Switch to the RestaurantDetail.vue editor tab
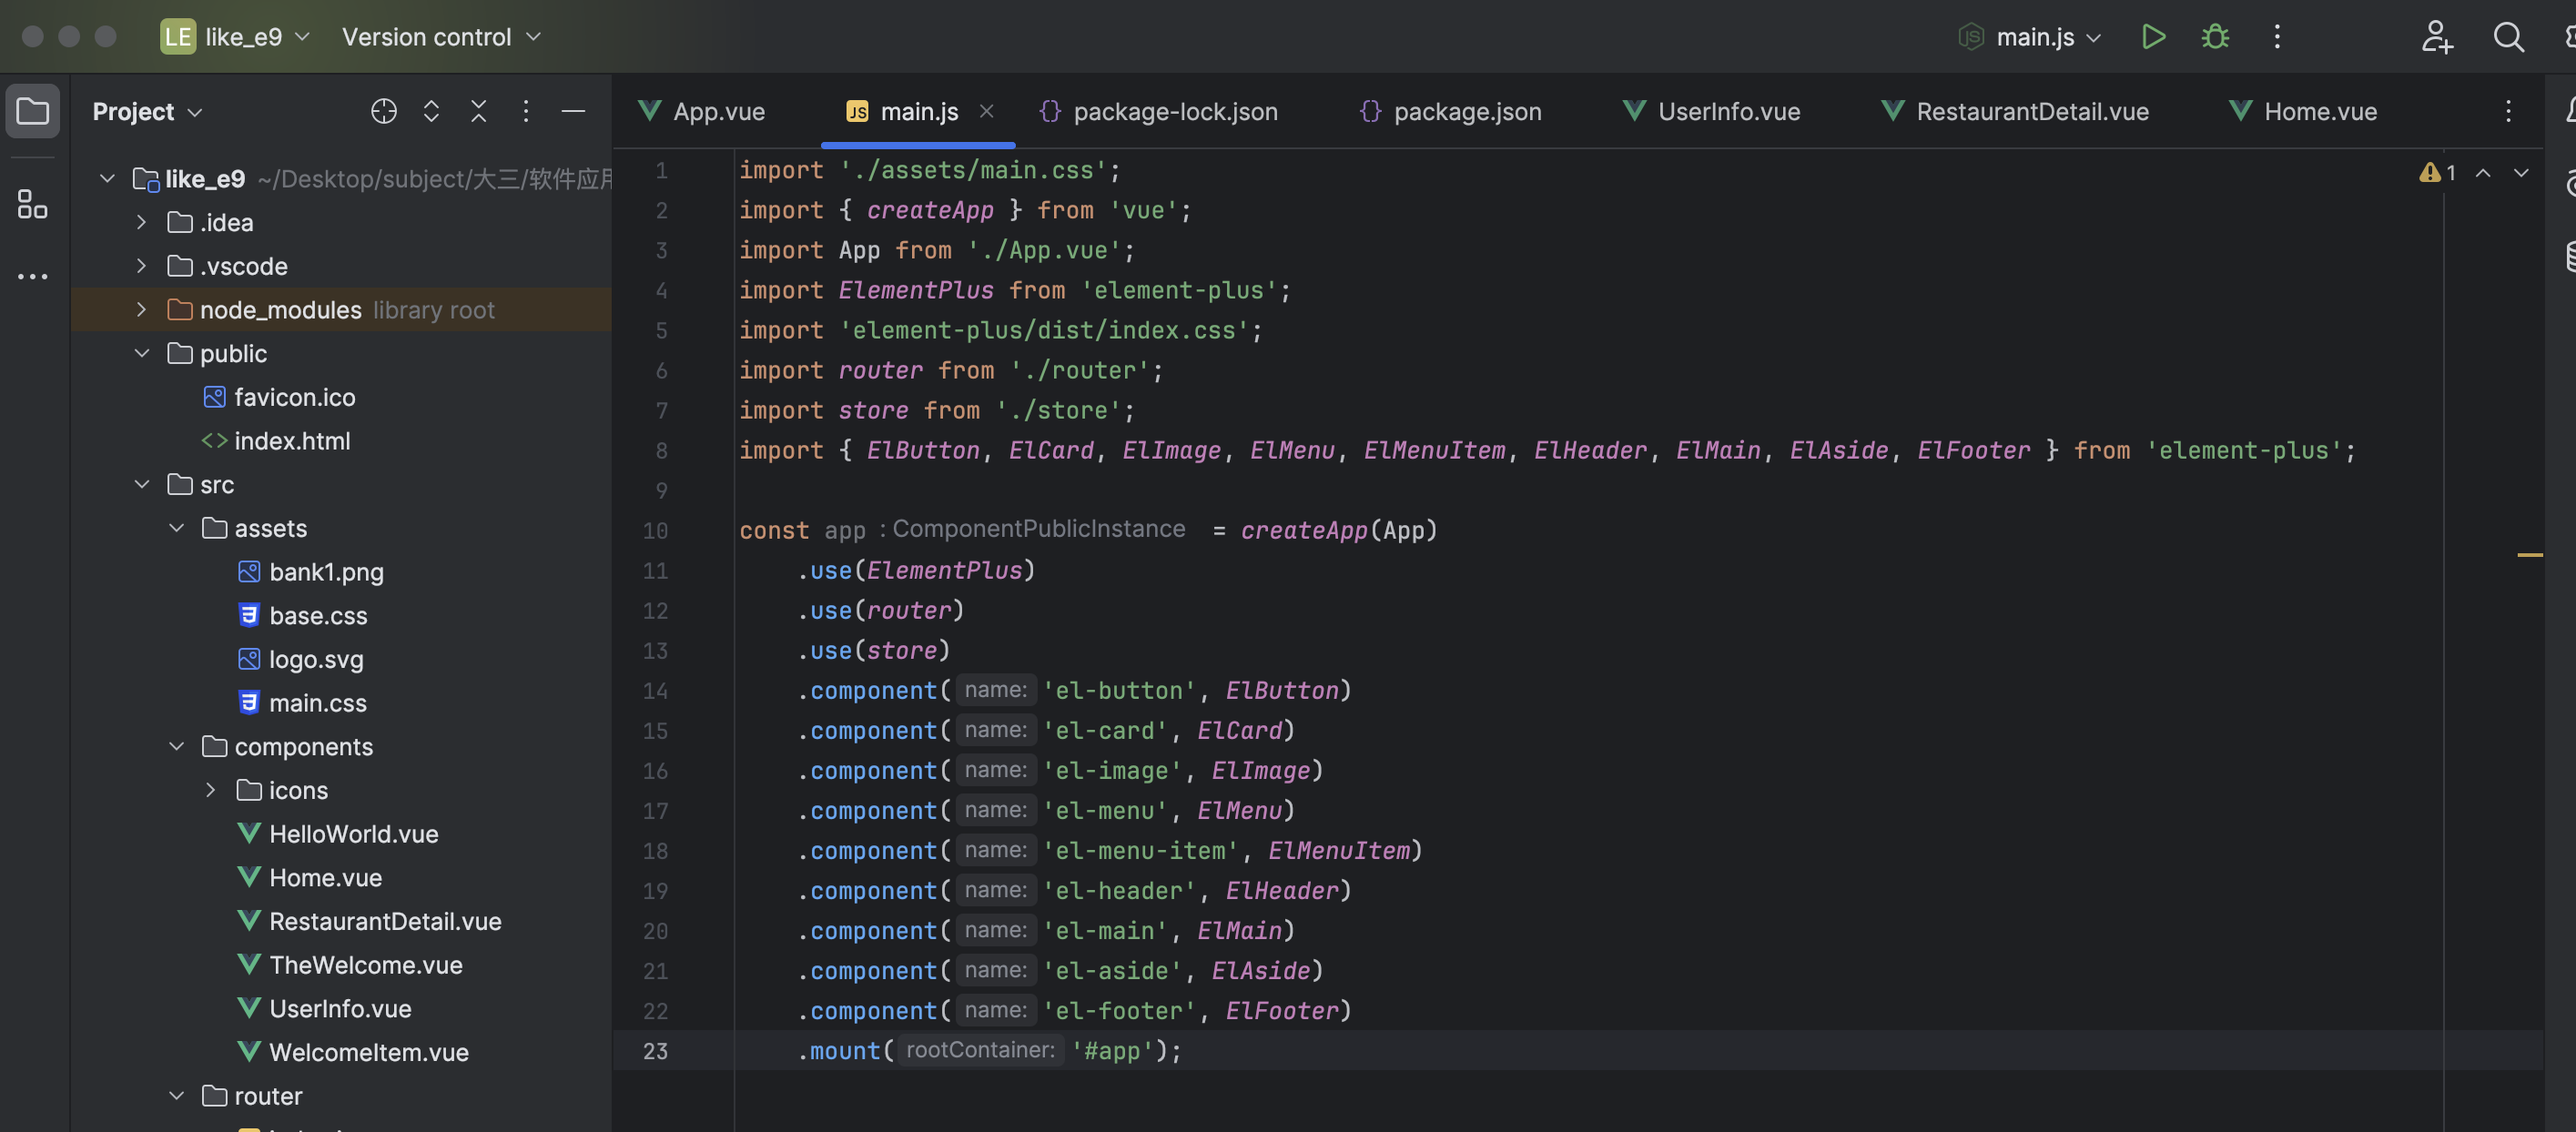The height and width of the screenshot is (1132, 2576). (2014, 111)
